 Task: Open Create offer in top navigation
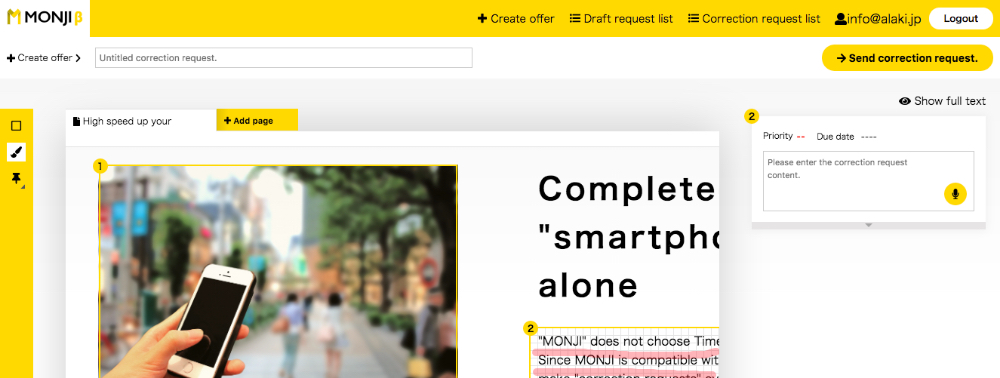[x=516, y=18]
